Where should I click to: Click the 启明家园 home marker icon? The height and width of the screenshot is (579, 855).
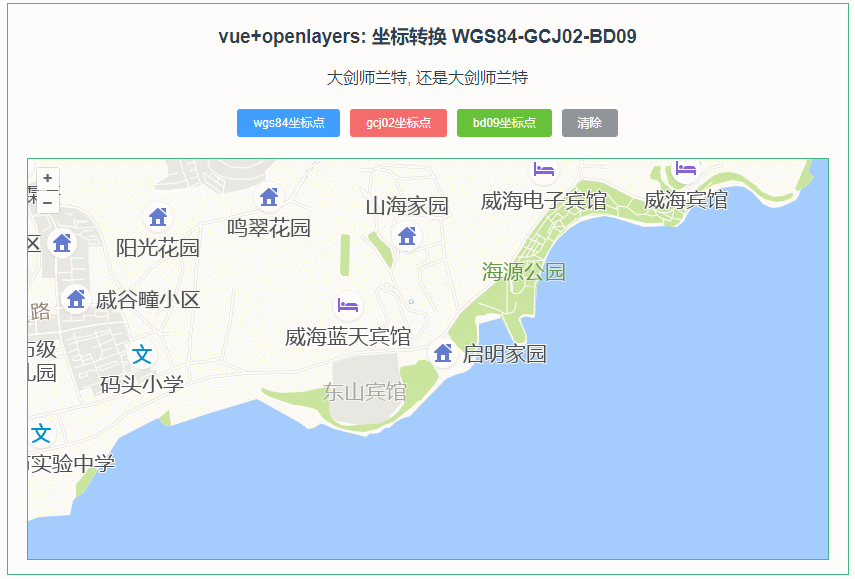pyautogui.click(x=442, y=352)
